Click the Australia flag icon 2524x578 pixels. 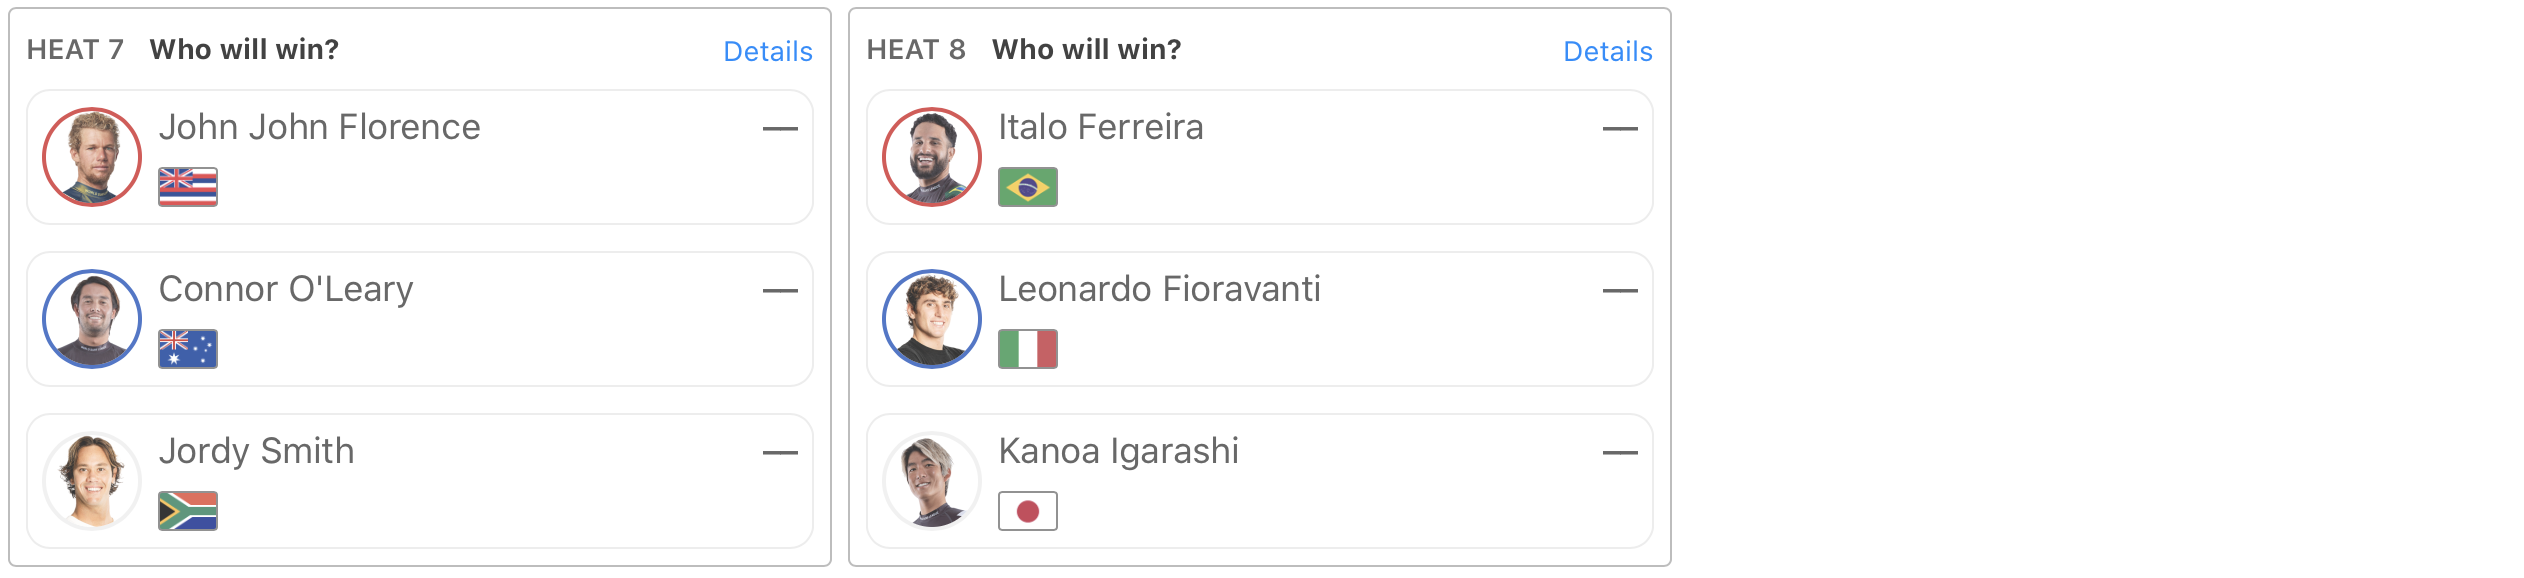[188, 349]
